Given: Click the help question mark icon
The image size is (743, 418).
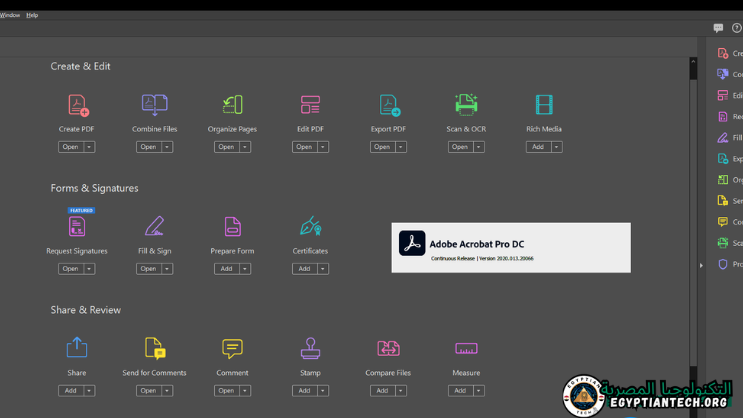Looking at the screenshot, I should (x=737, y=28).
